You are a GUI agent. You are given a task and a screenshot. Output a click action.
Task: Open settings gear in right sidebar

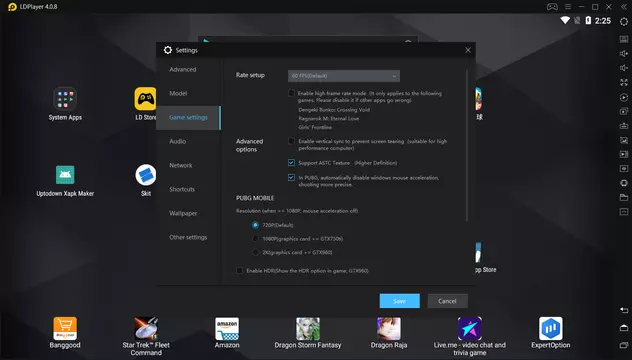click(624, 22)
